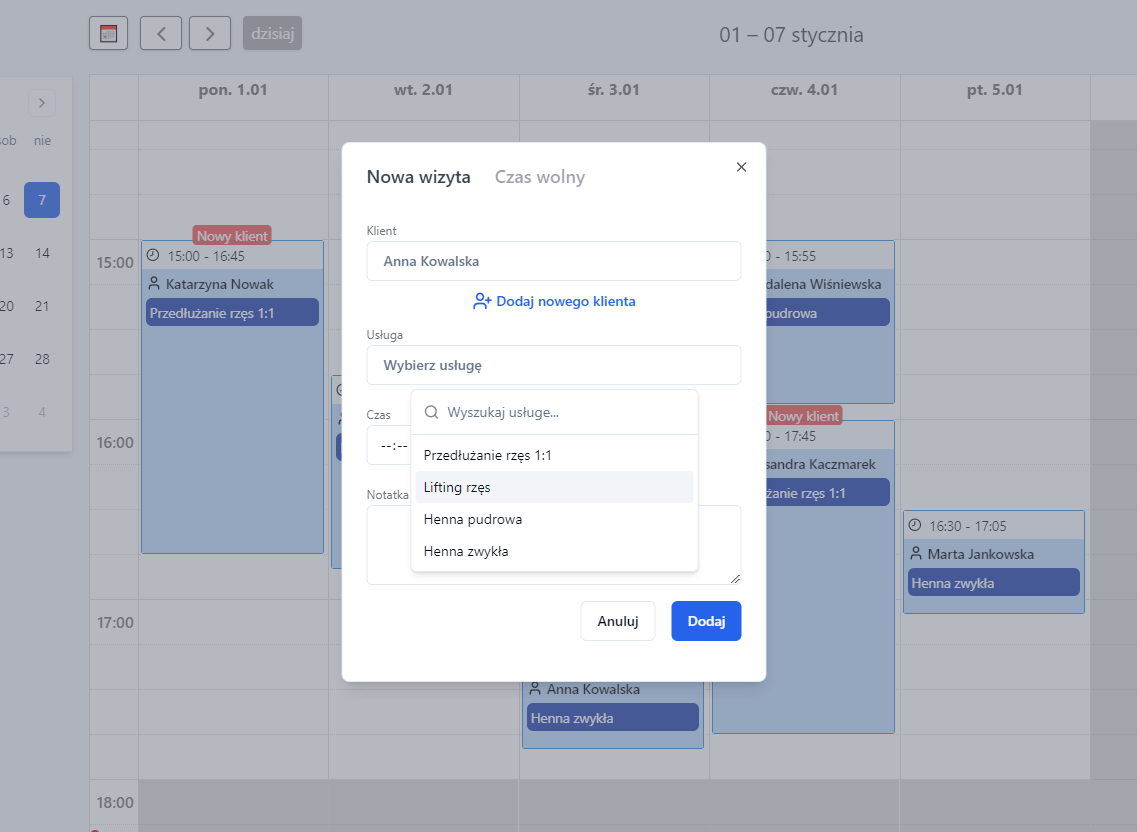Advance mini calendar to next month
Image resolution: width=1137 pixels, height=832 pixels.
coord(42,103)
